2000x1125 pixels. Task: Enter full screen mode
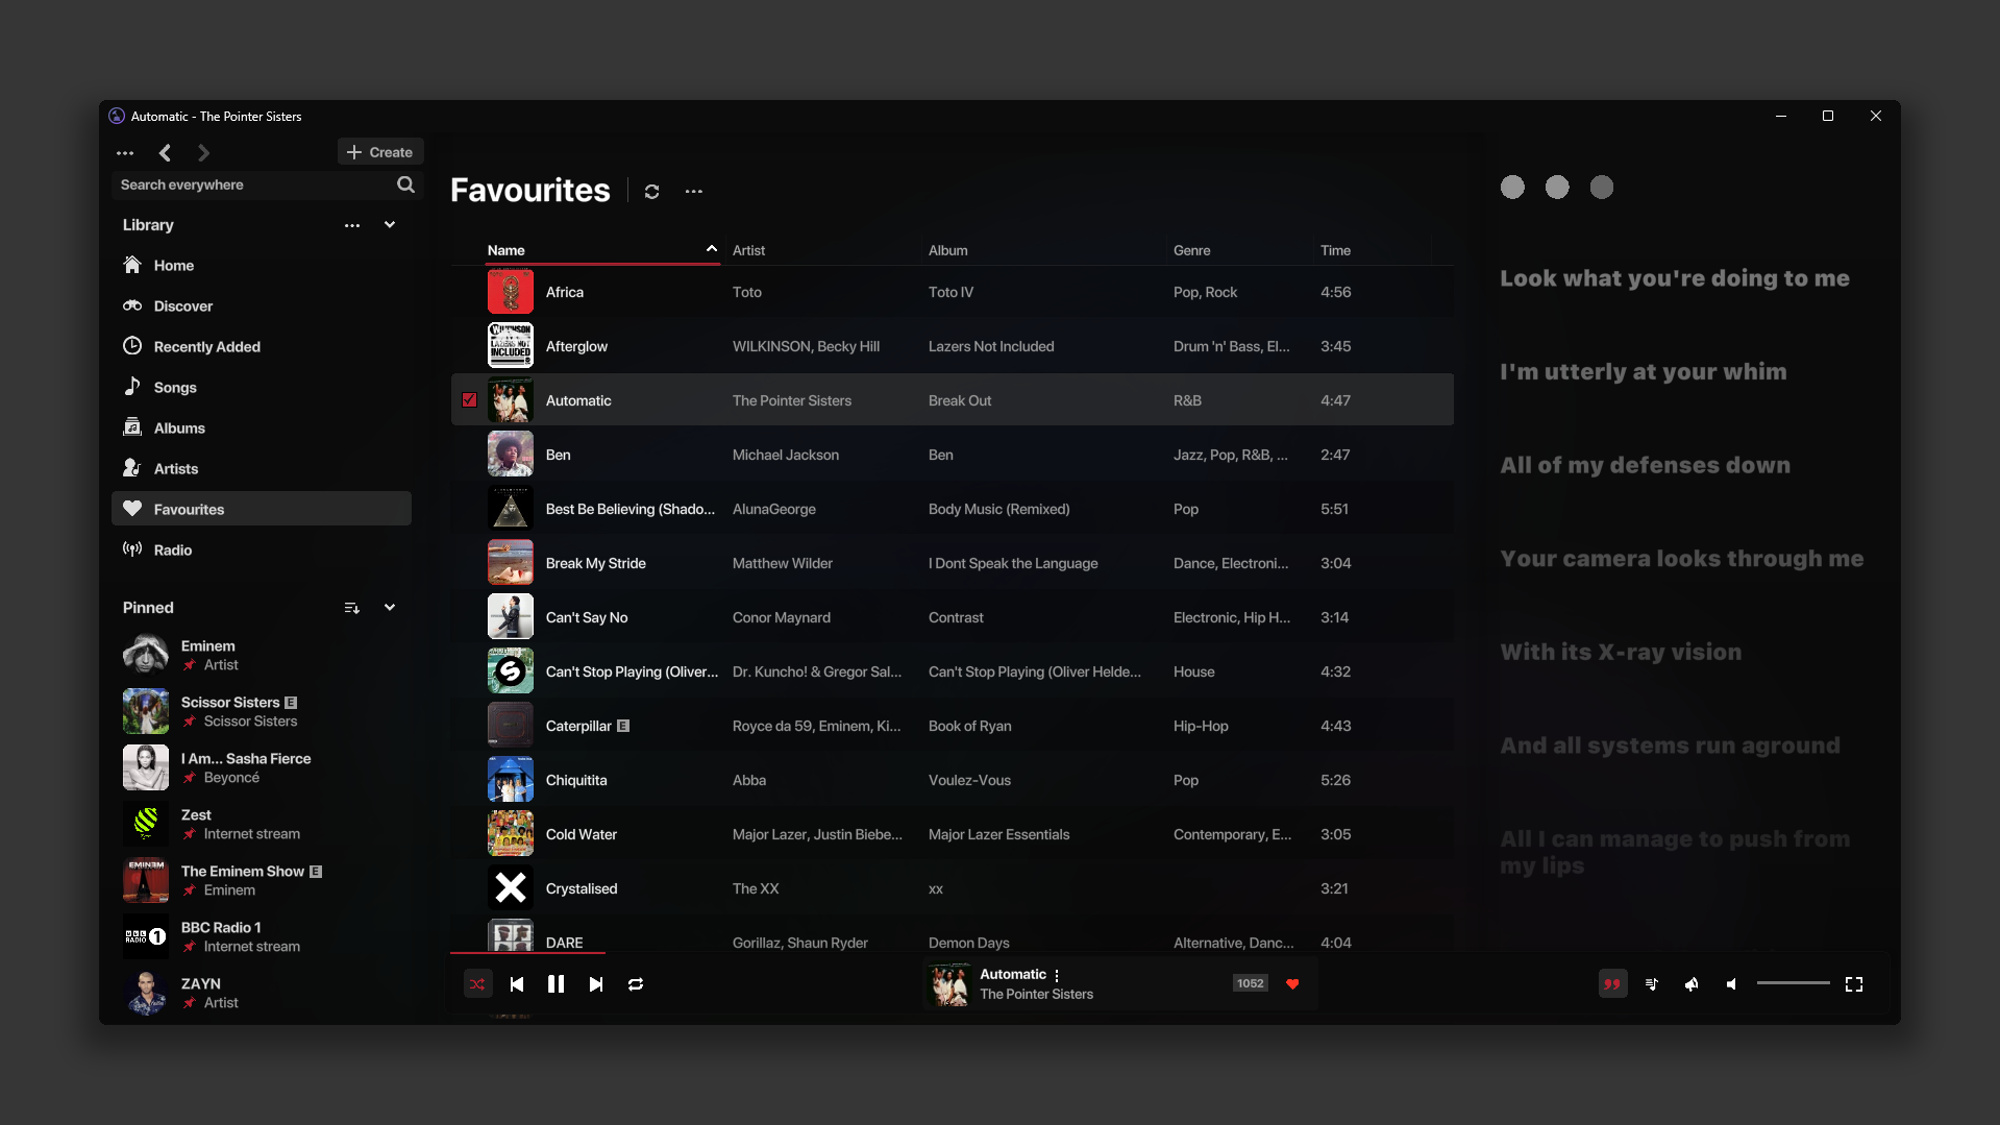pos(1854,984)
